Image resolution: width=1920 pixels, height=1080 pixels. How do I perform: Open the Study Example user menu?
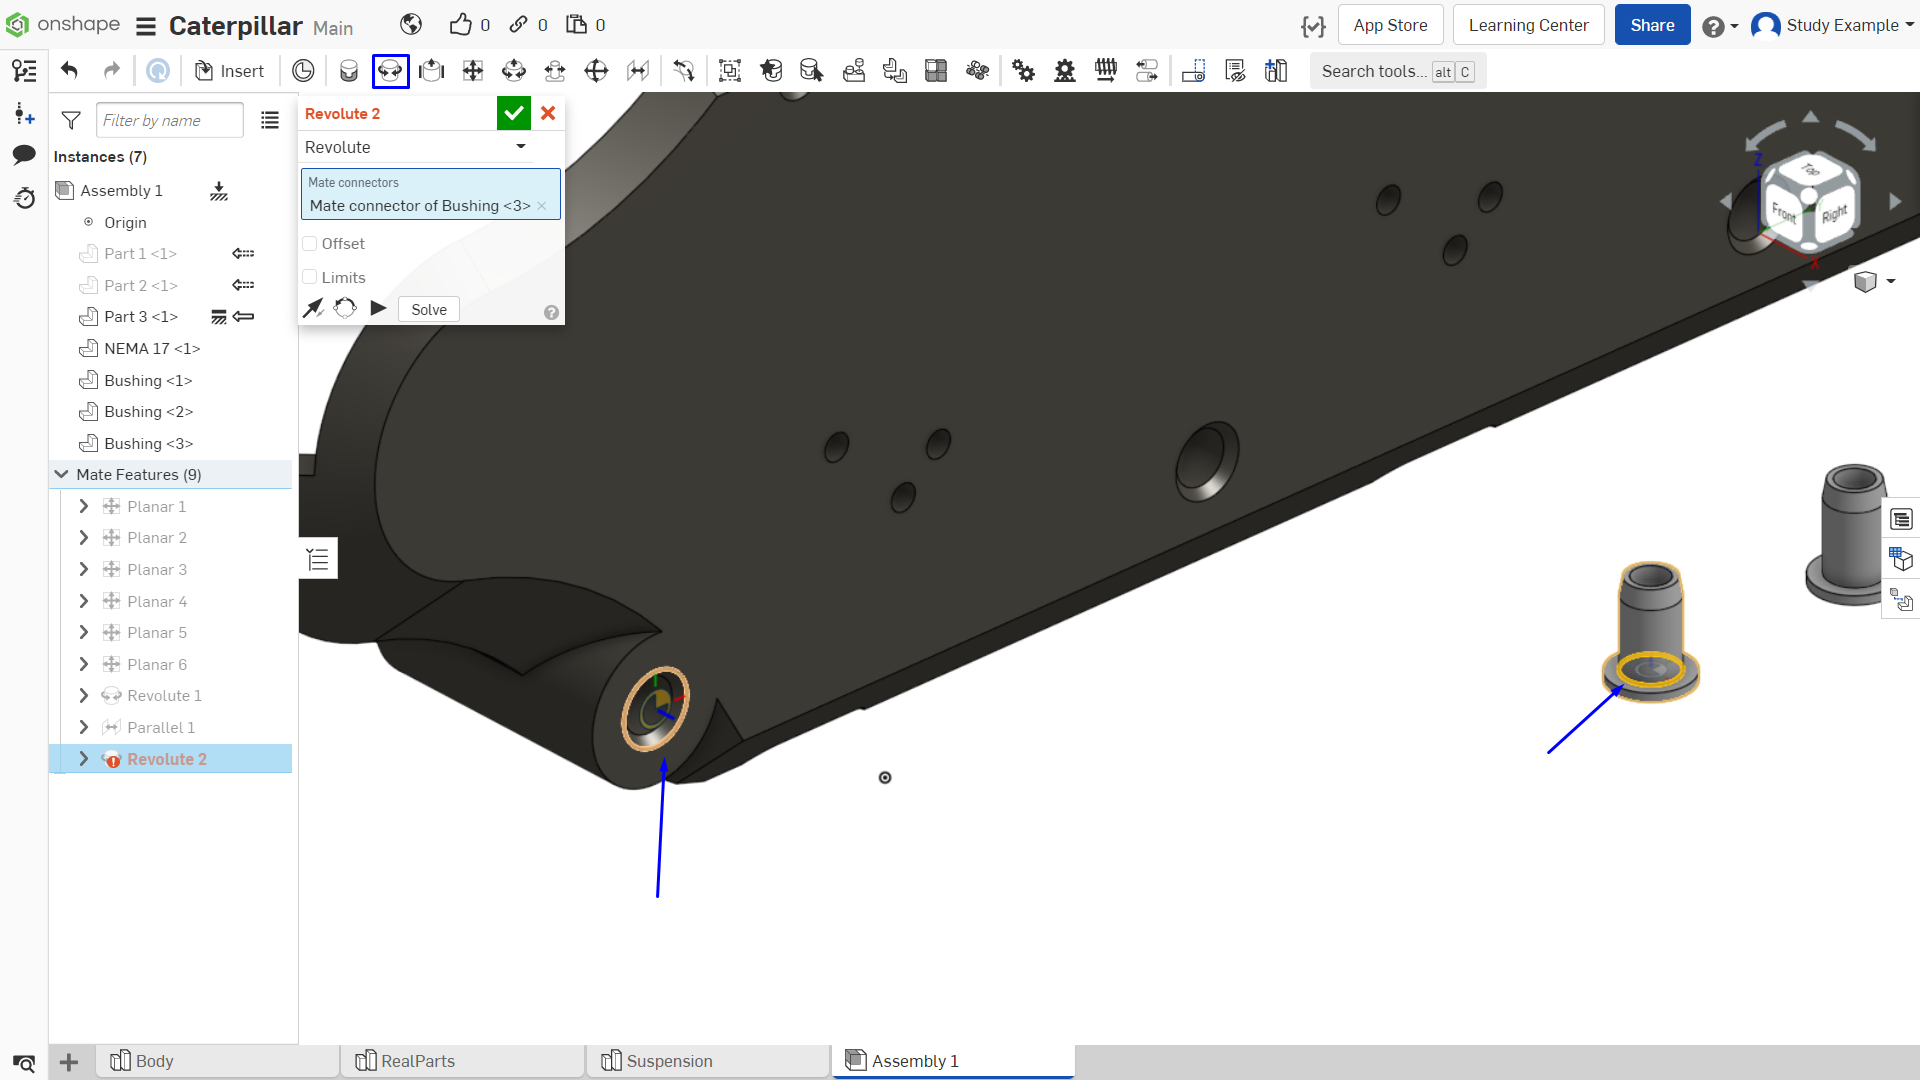pyautogui.click(x=1832, y=25)
